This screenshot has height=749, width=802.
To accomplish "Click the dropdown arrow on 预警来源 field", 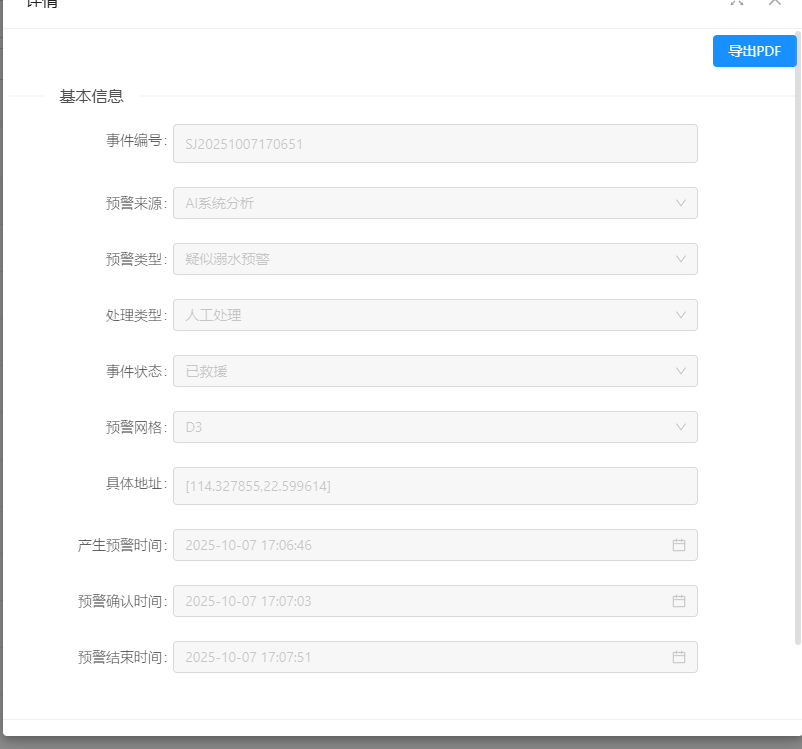I will tap(683, 202).
